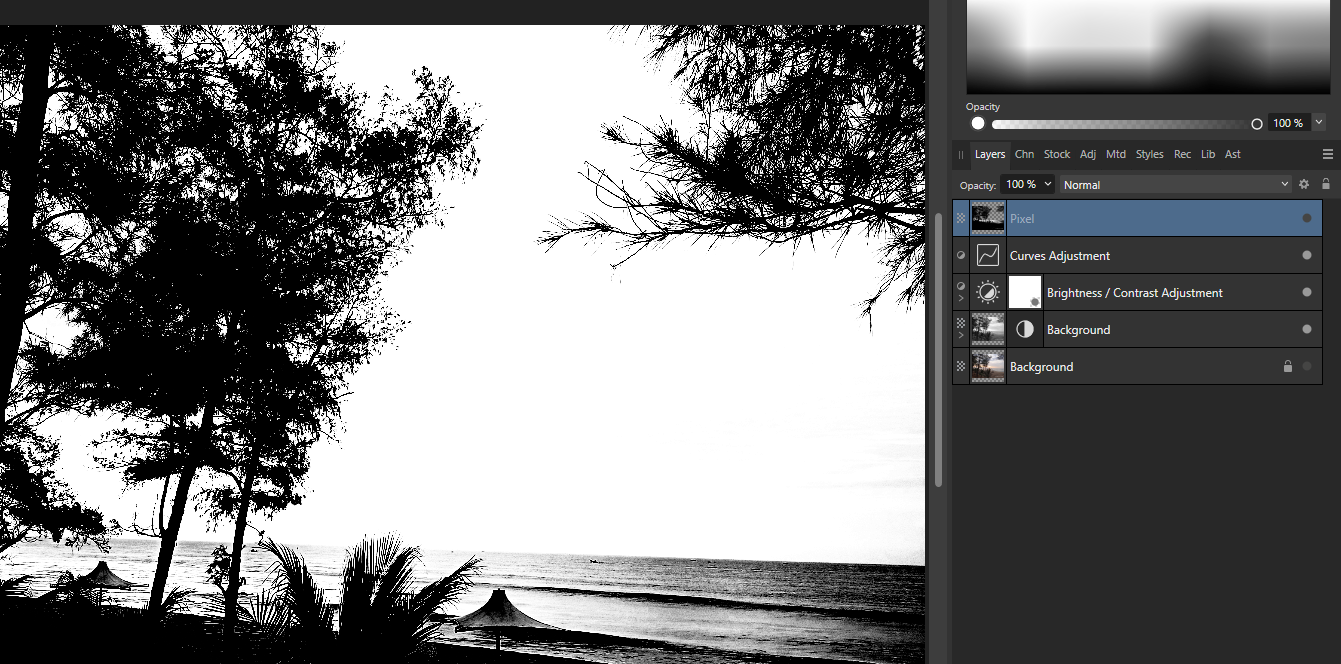
Task: Select the locked Background layer name
Action: point(1041,366)
